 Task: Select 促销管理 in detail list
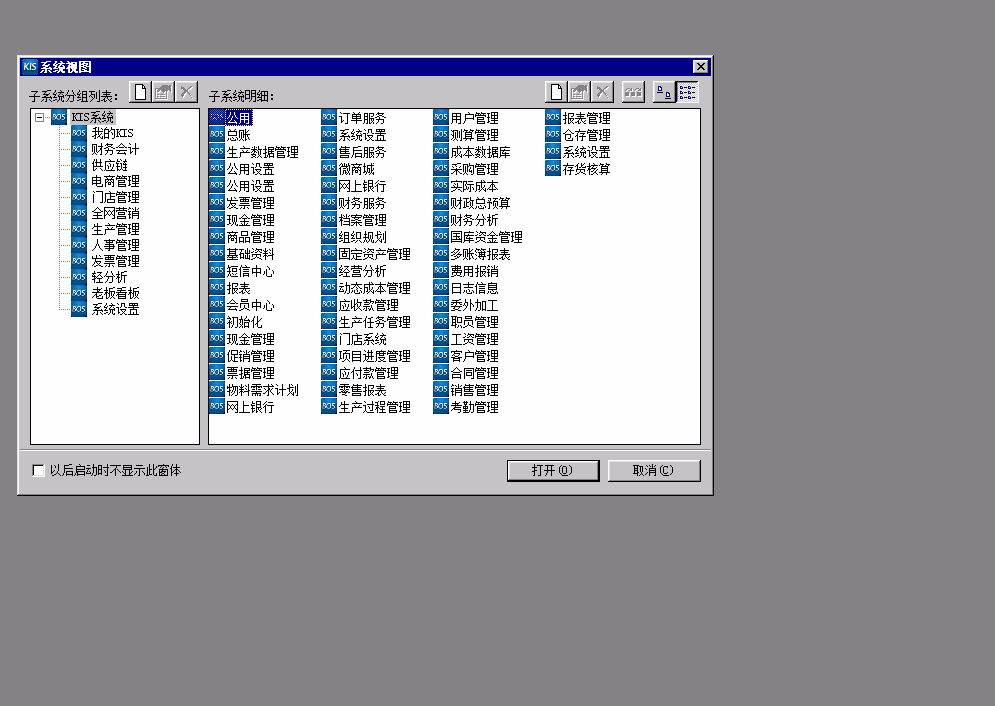coord(250,356)
